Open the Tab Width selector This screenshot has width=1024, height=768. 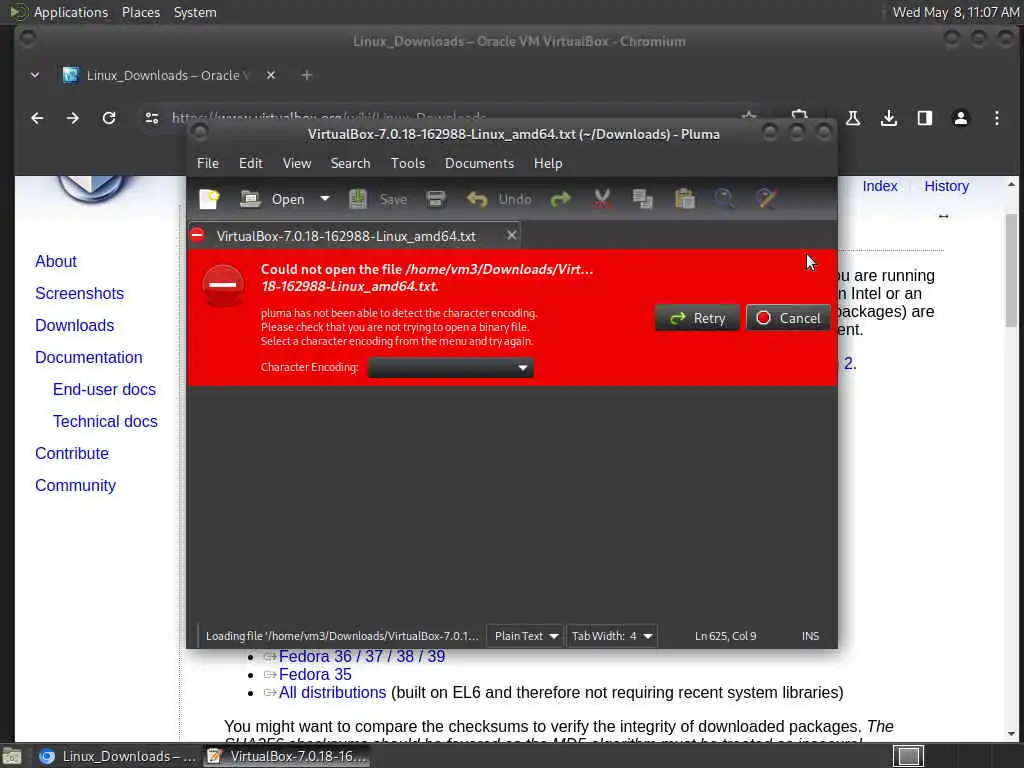tap(611, 635)
